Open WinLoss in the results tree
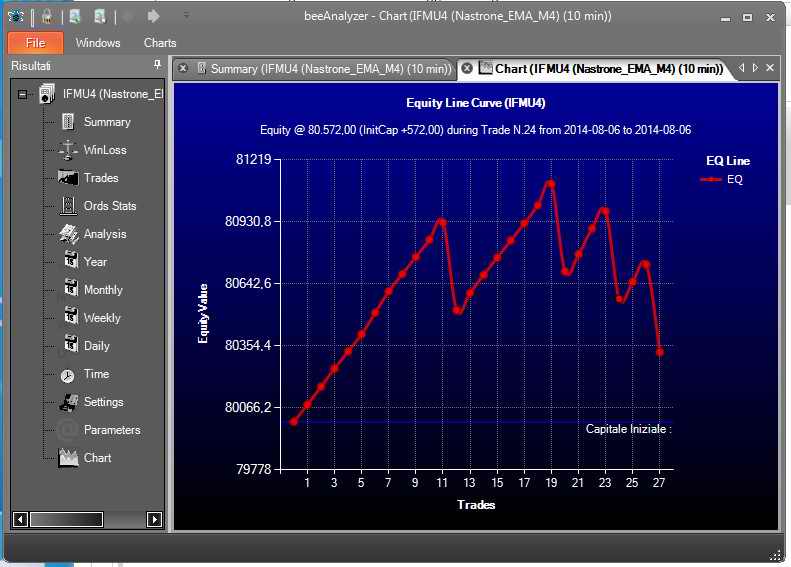 point(105,150)
